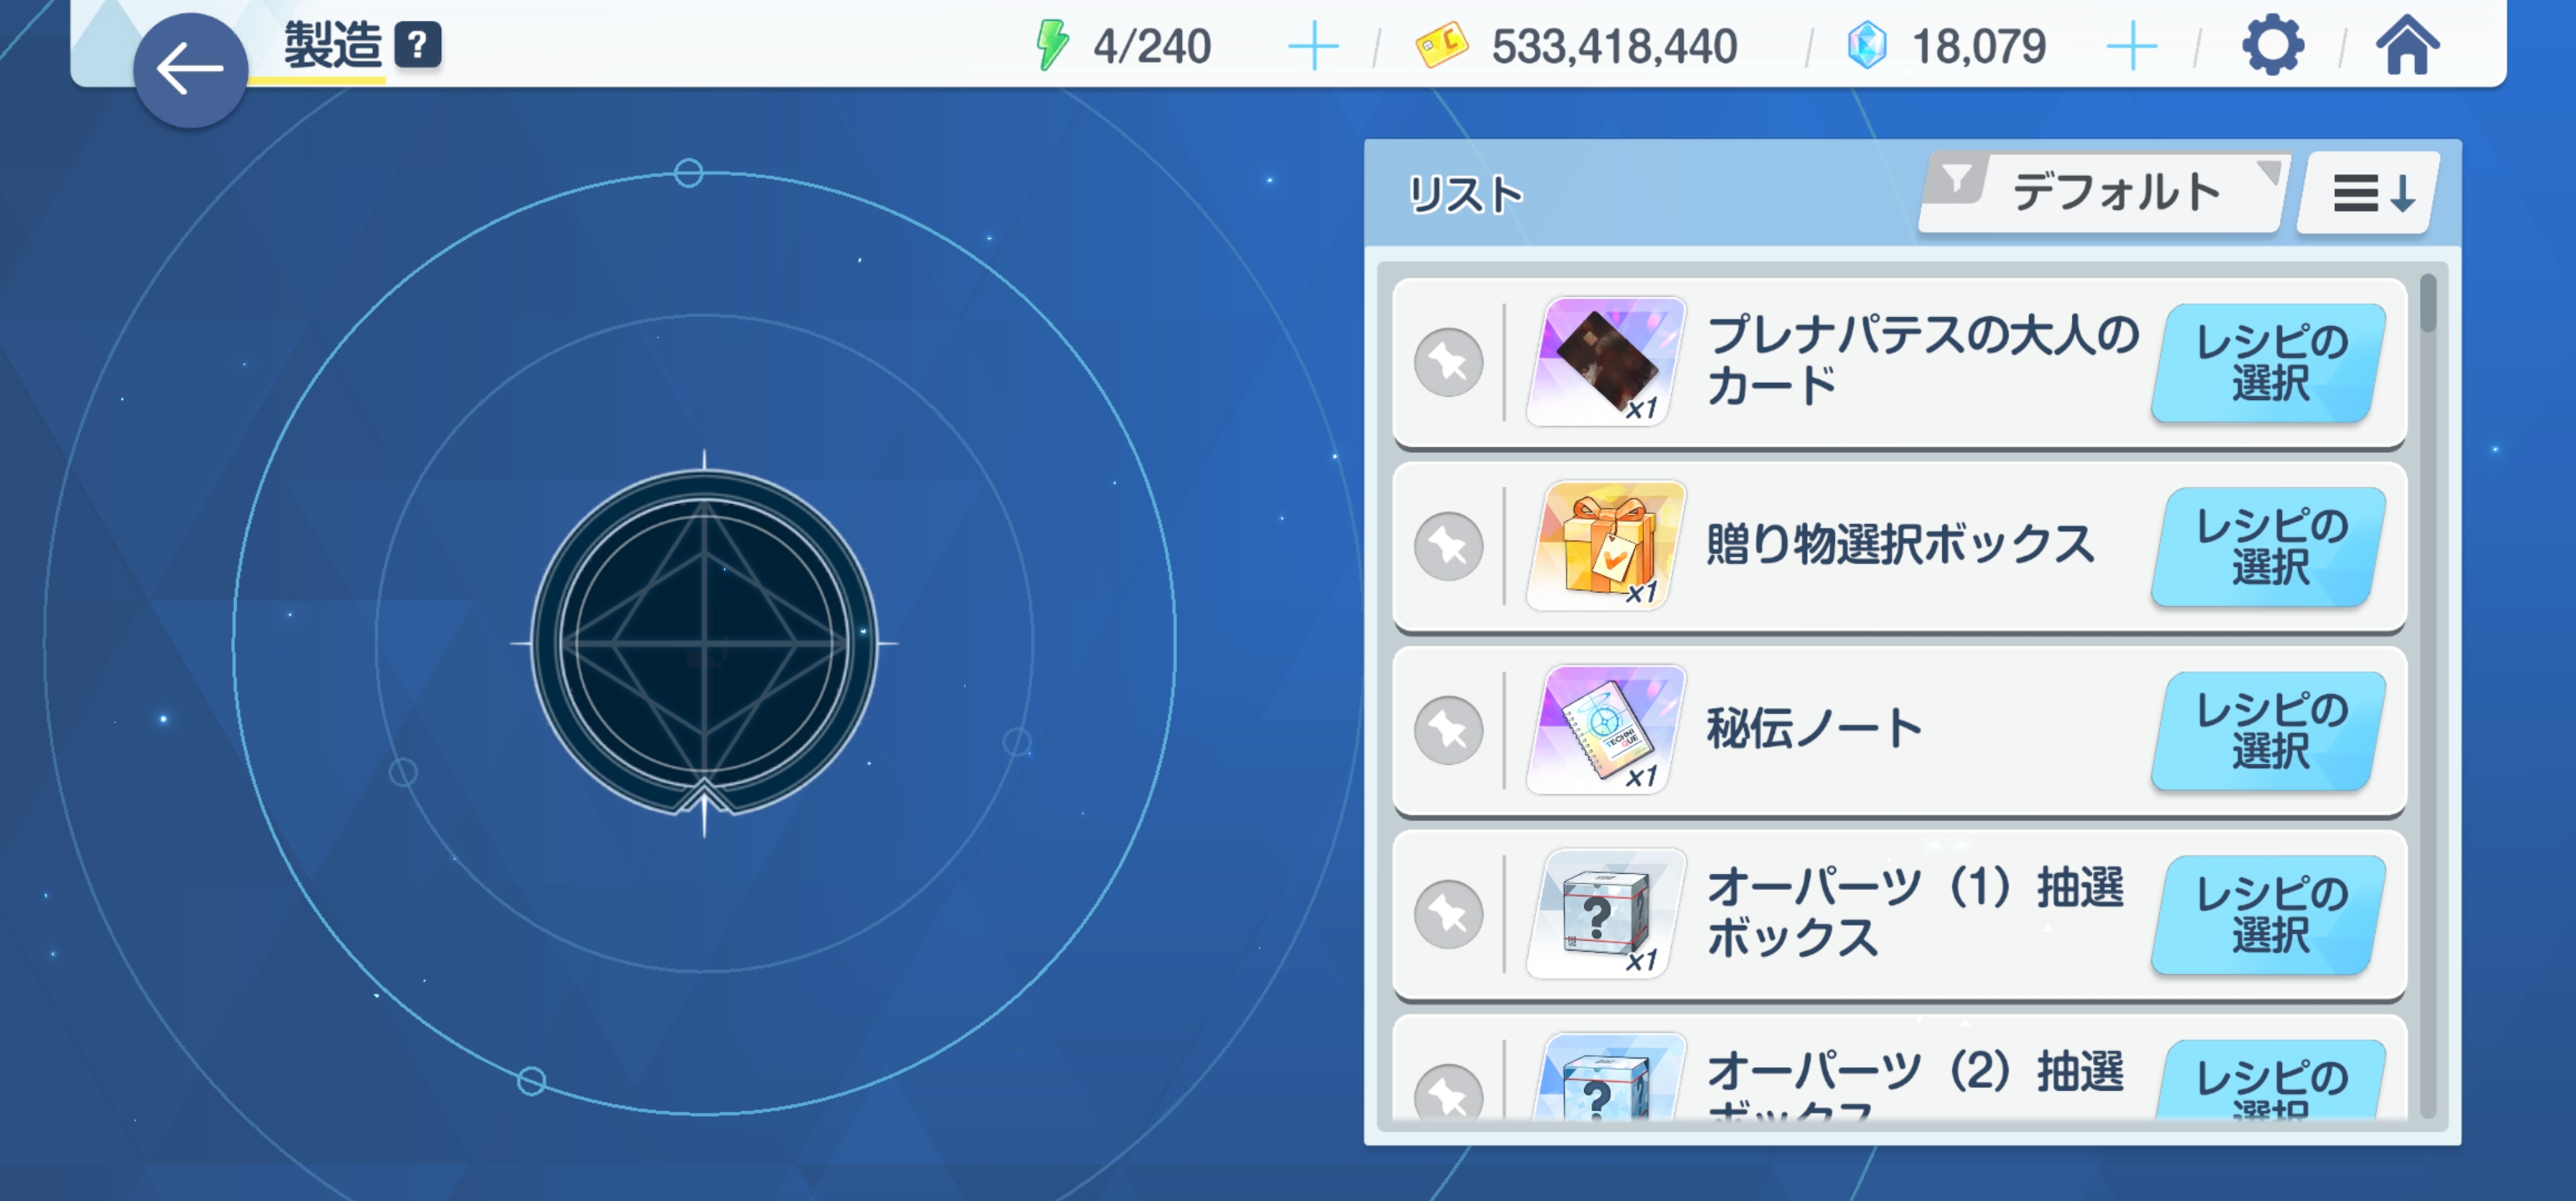The image size is (2576, 1201).
Task: Toggle pin for 秘伝ノート
Action: click(x=1449, y=730)
